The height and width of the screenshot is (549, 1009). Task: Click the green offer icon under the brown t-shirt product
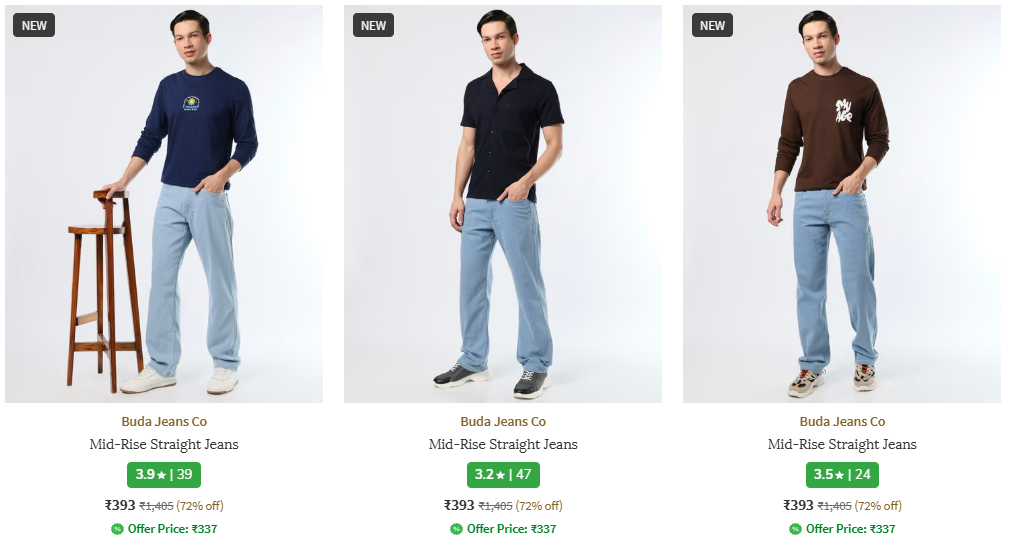click(795, 529)
